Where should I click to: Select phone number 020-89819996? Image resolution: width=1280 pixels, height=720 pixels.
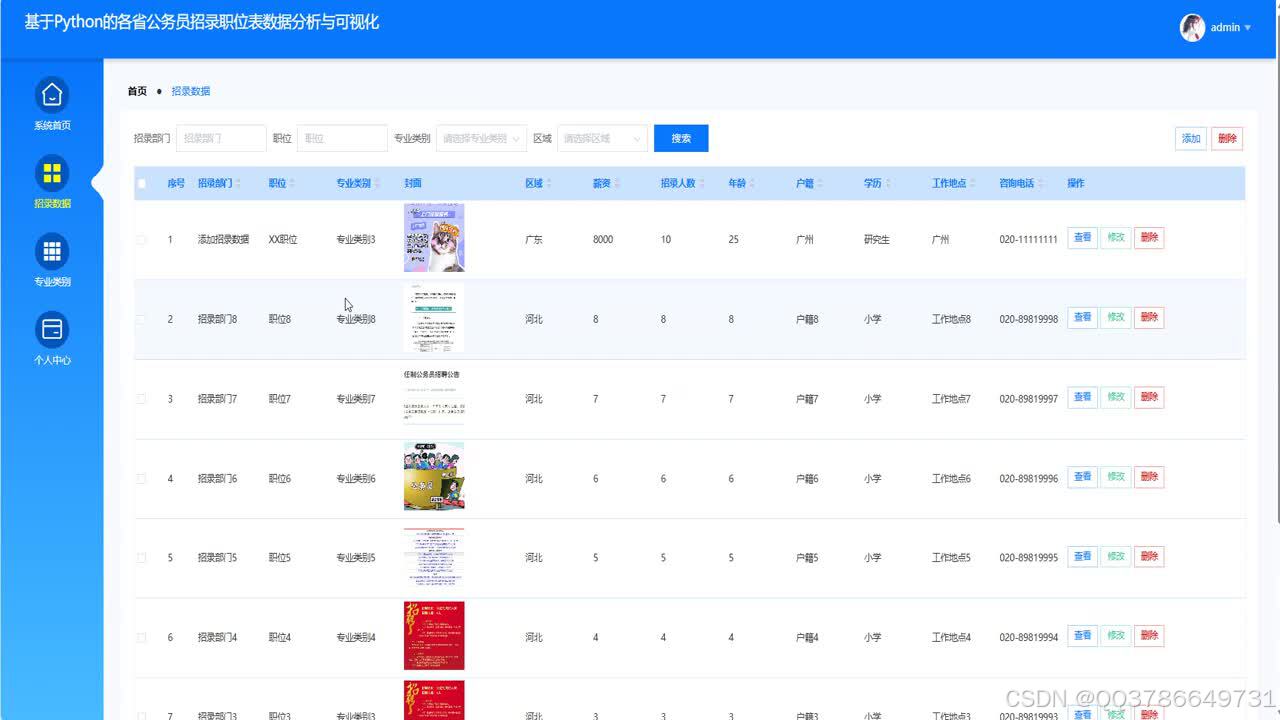click(1028, 479)
